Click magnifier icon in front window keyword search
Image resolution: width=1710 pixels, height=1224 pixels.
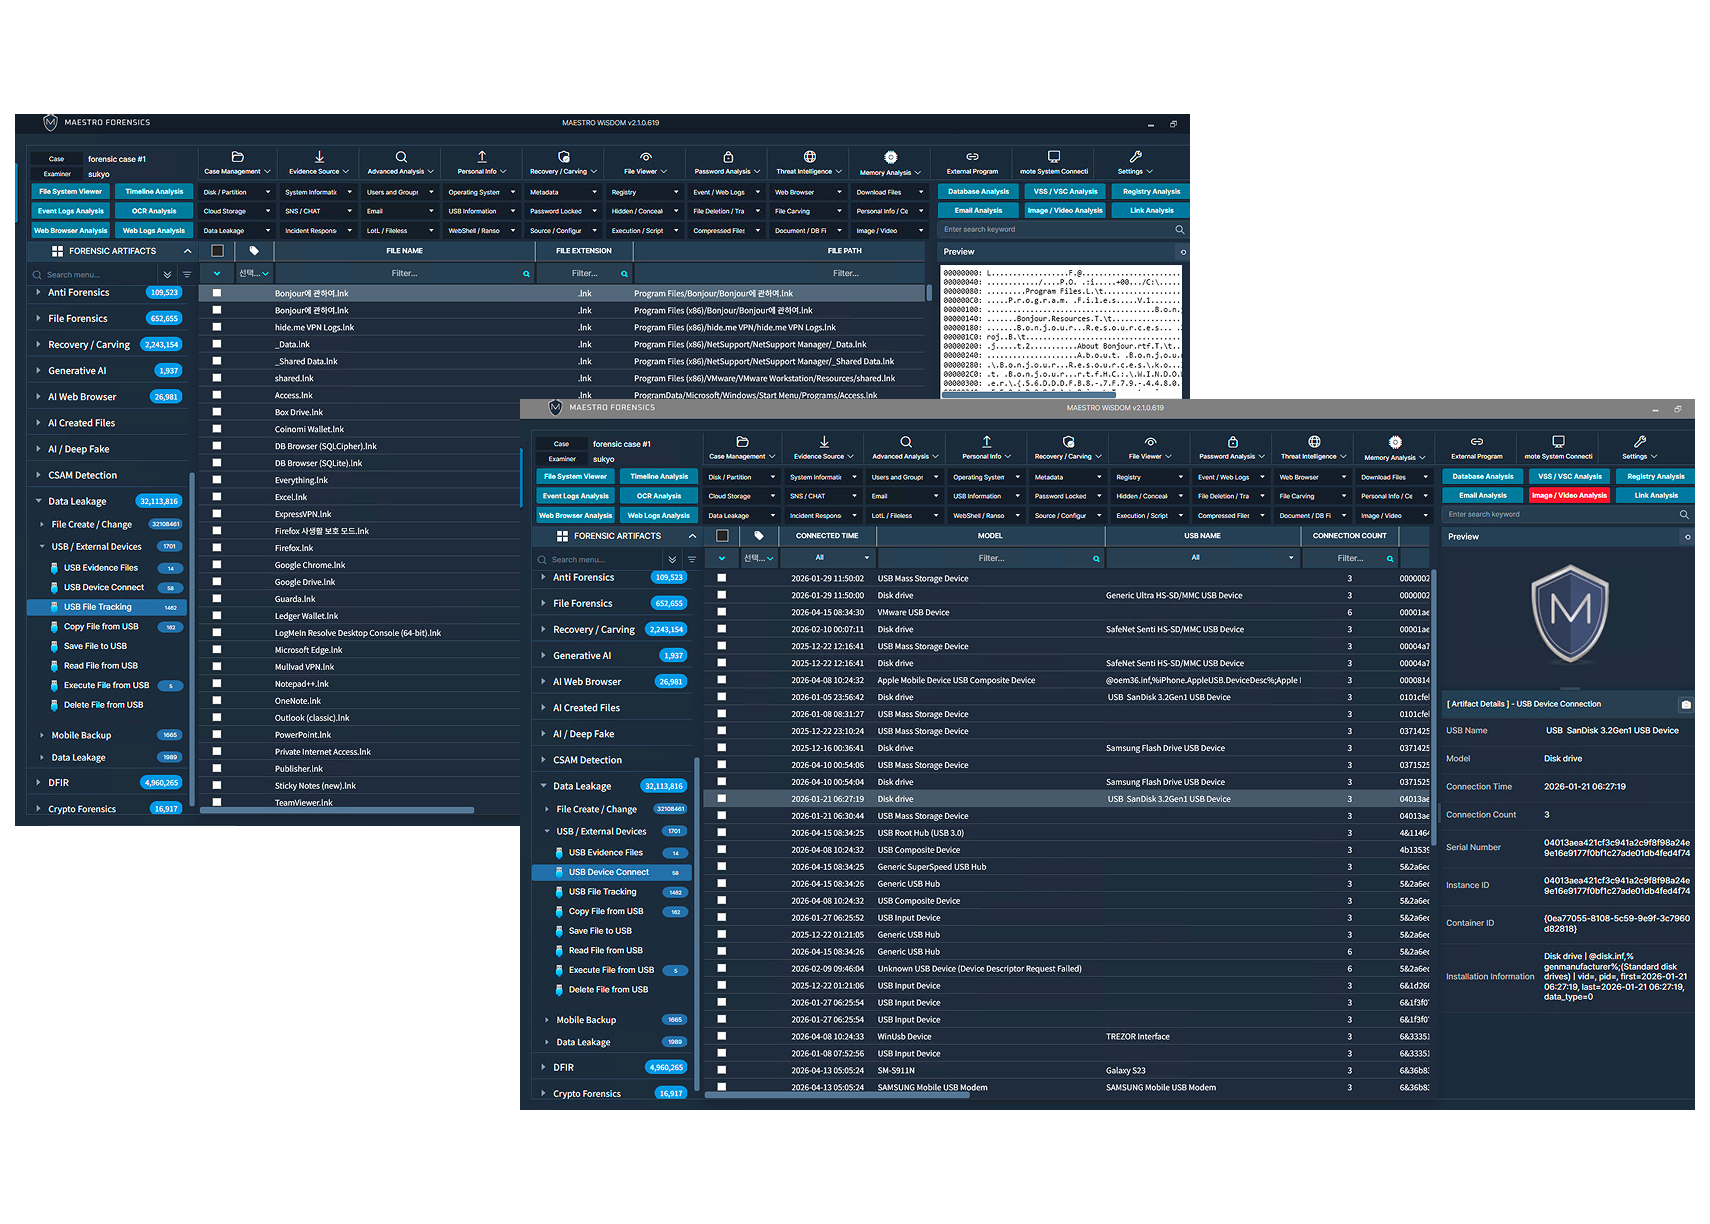click(x=1684, y=515)
